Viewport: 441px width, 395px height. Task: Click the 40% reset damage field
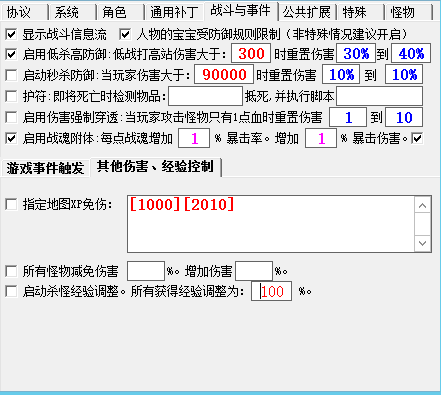pos(411,53)
